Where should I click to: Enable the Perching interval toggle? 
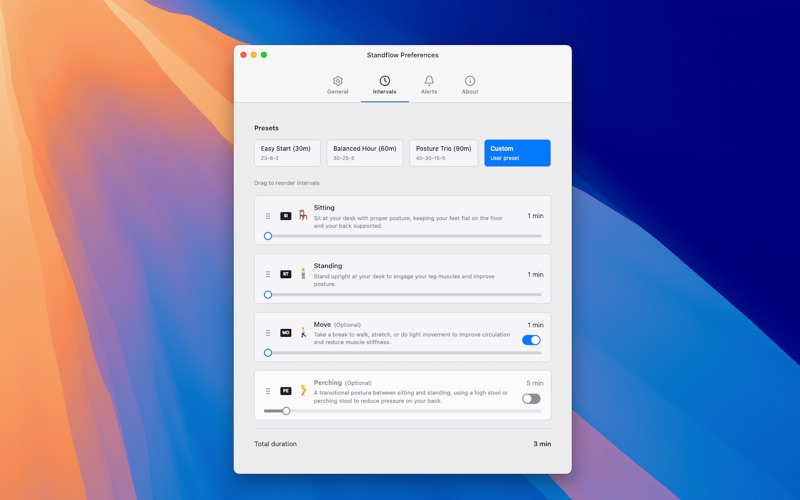(x=531, y=398)
